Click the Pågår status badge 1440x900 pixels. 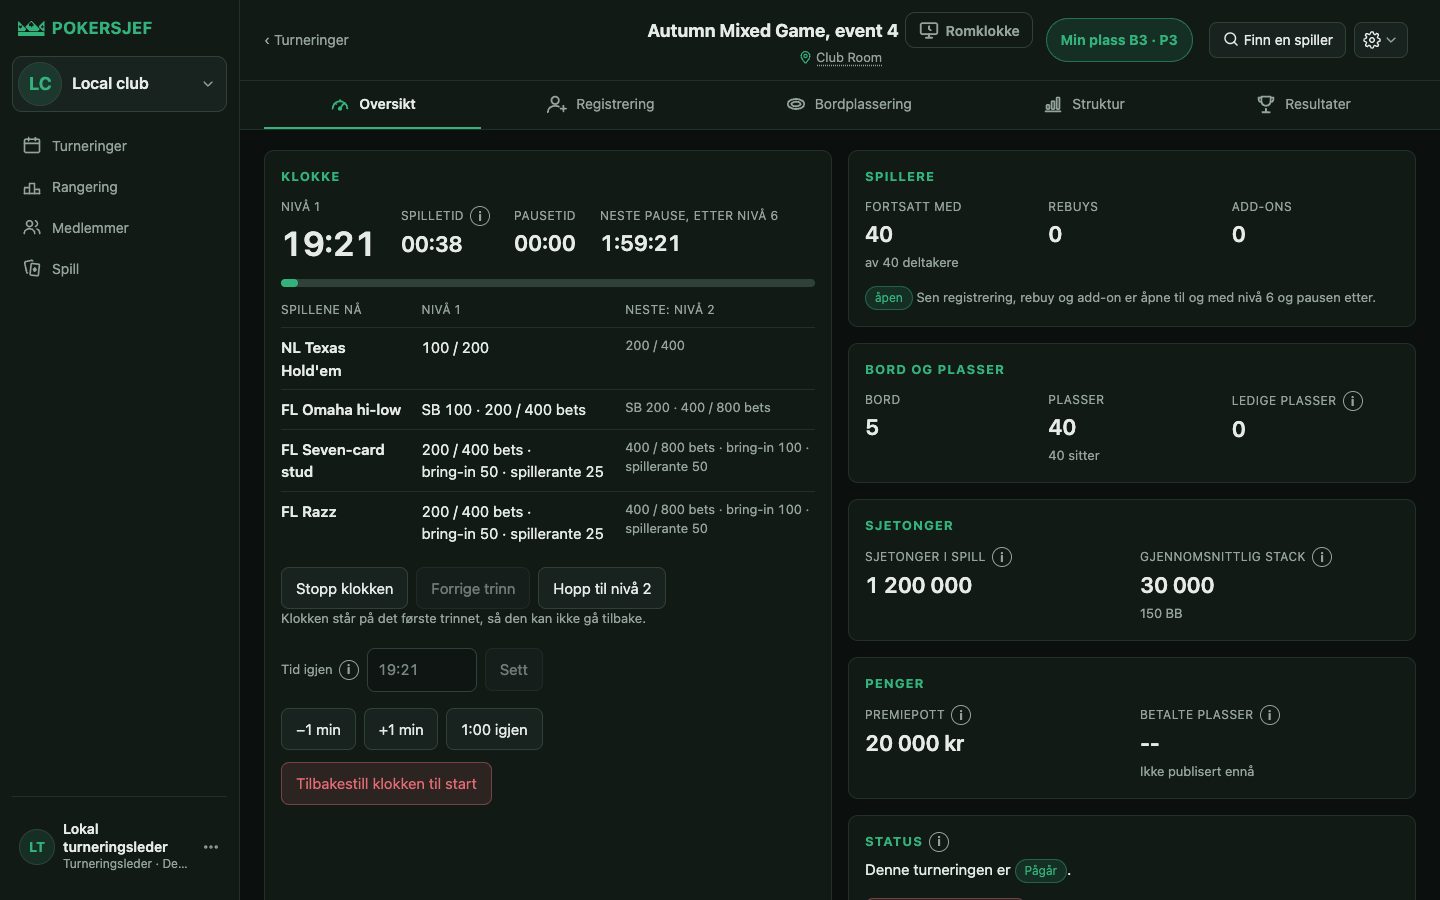(1041, 871)
